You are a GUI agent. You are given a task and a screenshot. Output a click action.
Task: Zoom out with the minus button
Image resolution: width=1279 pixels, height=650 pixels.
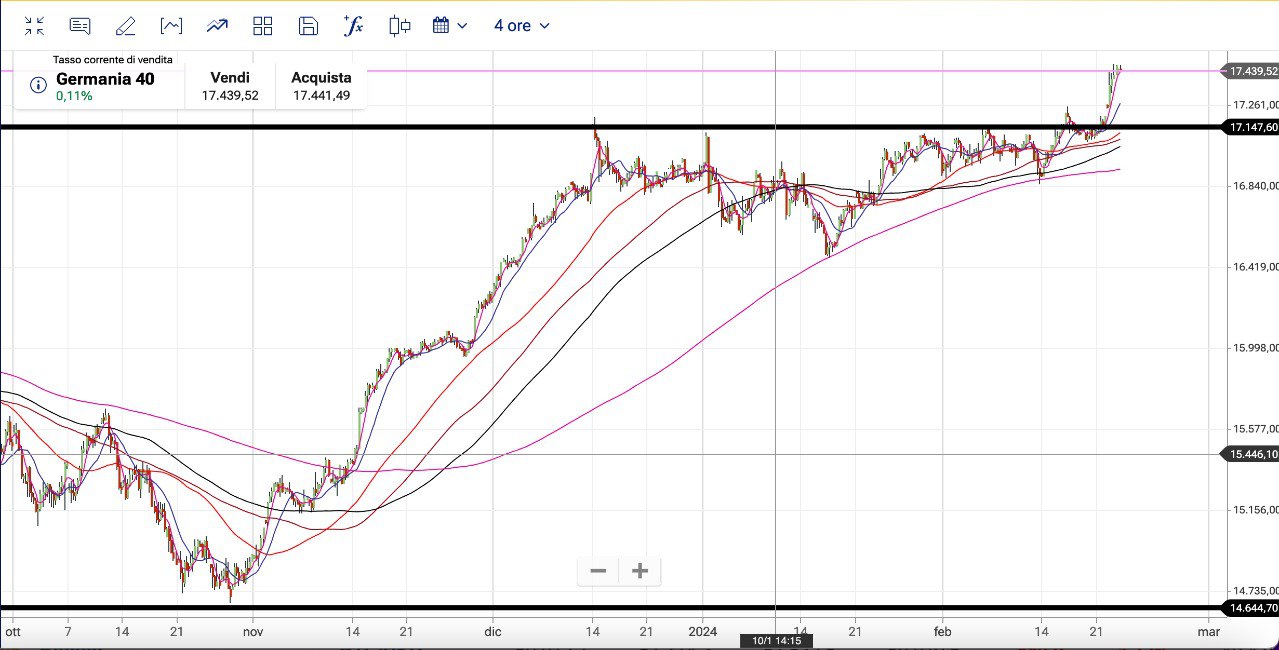[x=598, y=571]
